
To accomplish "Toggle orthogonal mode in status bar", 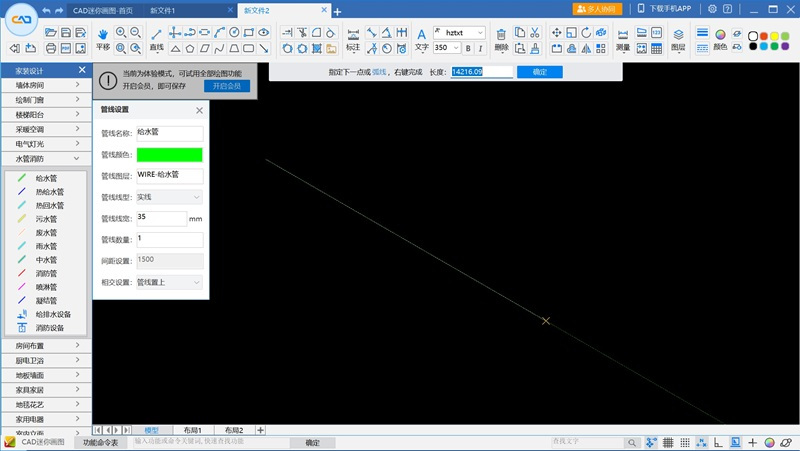I will click(718, 442).
